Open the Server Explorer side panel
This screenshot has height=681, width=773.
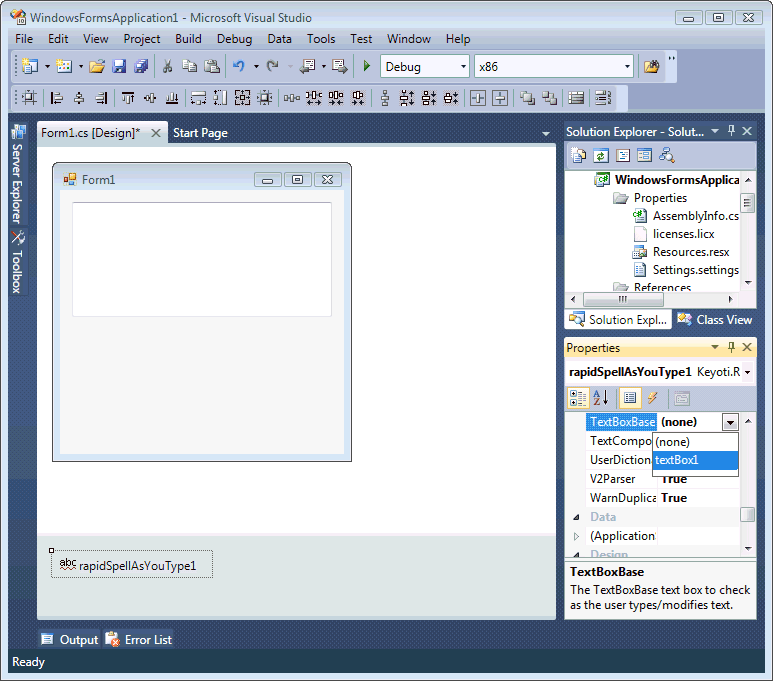click(17, 175)
